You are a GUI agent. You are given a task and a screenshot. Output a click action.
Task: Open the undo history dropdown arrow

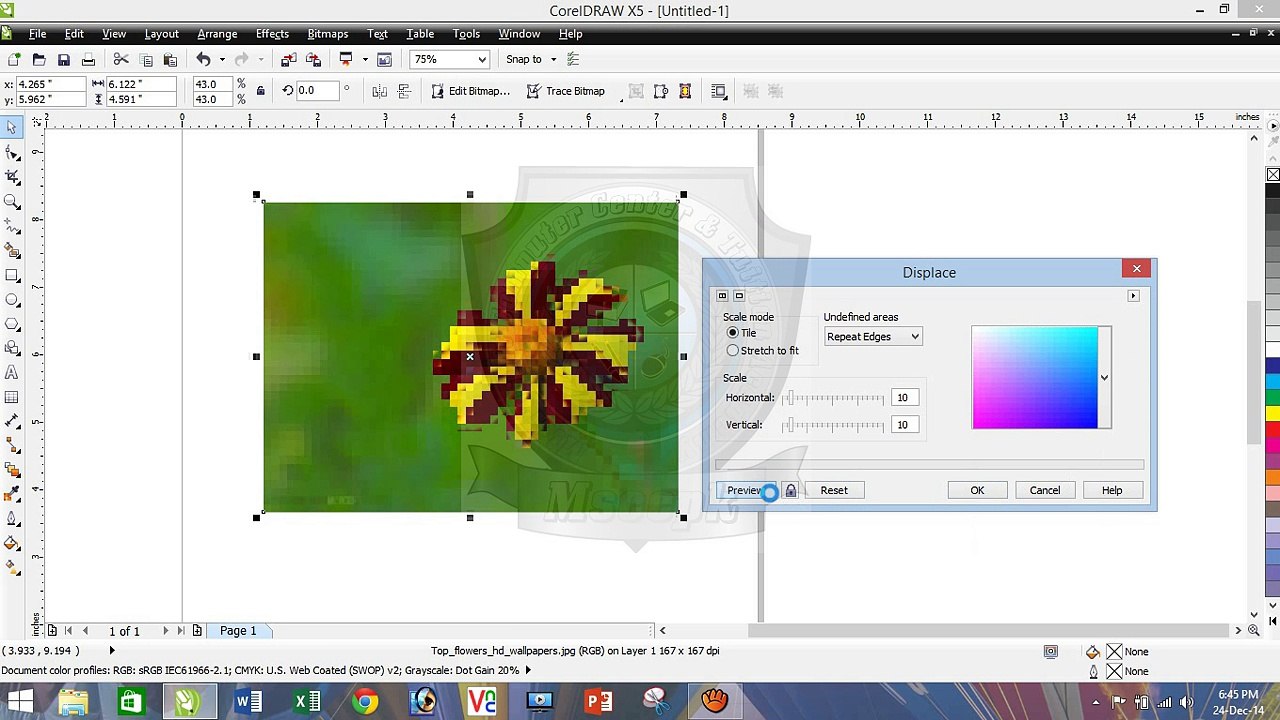point(222,60)
